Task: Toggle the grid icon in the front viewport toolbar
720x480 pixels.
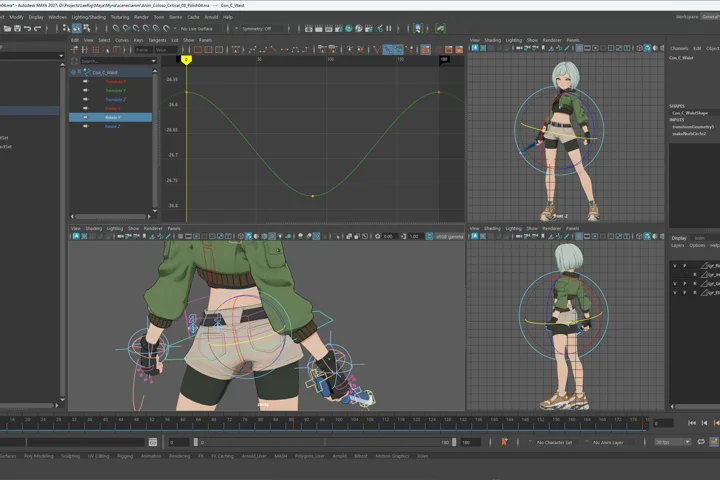Action: (579, 48)
